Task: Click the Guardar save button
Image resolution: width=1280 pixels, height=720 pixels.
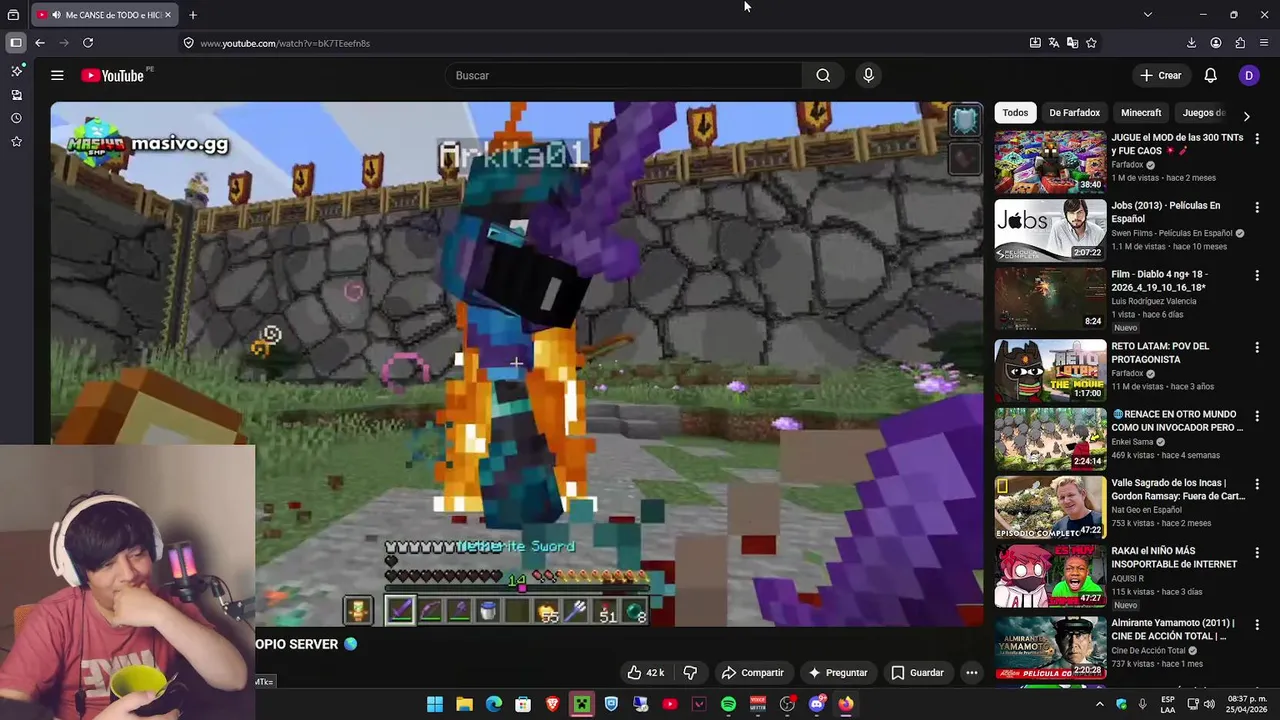Action: pos(917,673)
